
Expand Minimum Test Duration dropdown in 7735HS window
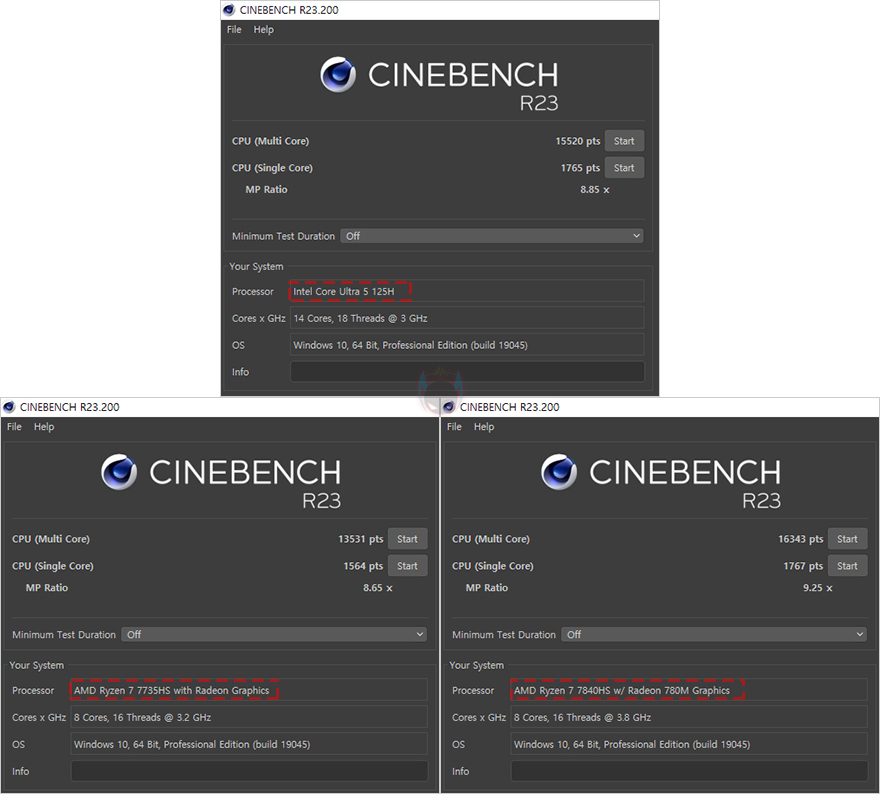click(274, 635)
